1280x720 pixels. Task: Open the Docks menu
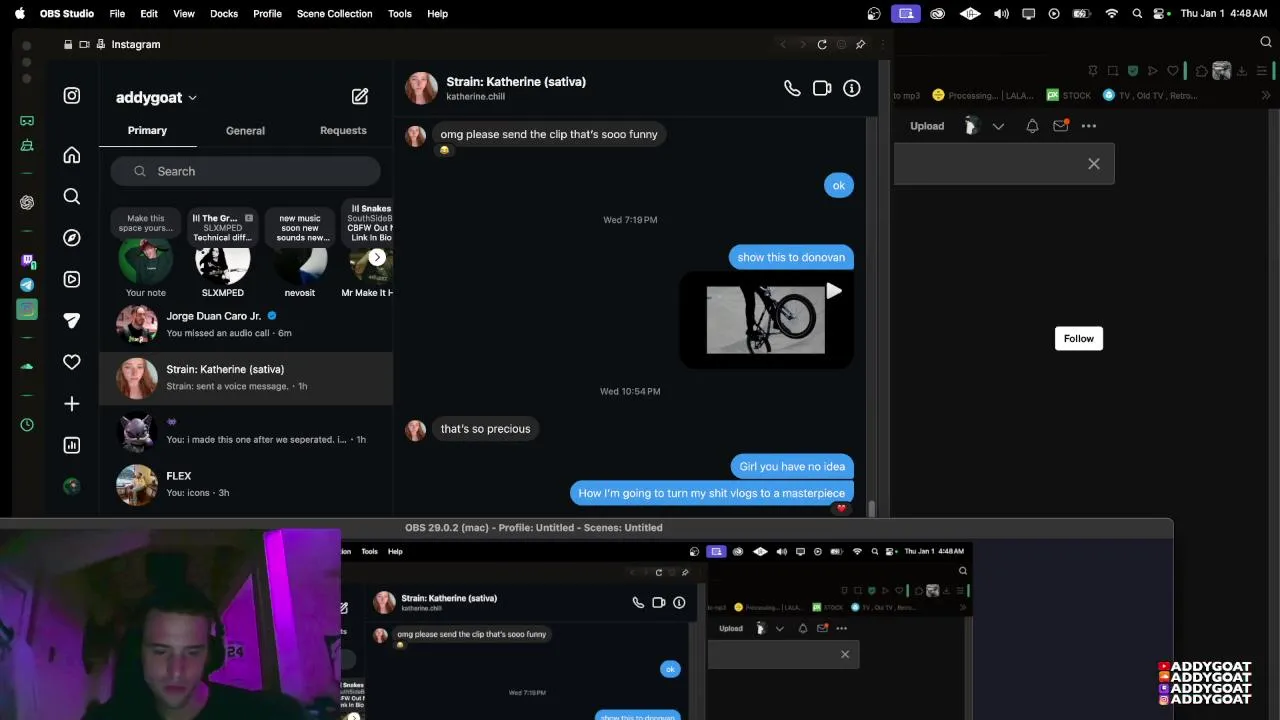coord(224,14)
